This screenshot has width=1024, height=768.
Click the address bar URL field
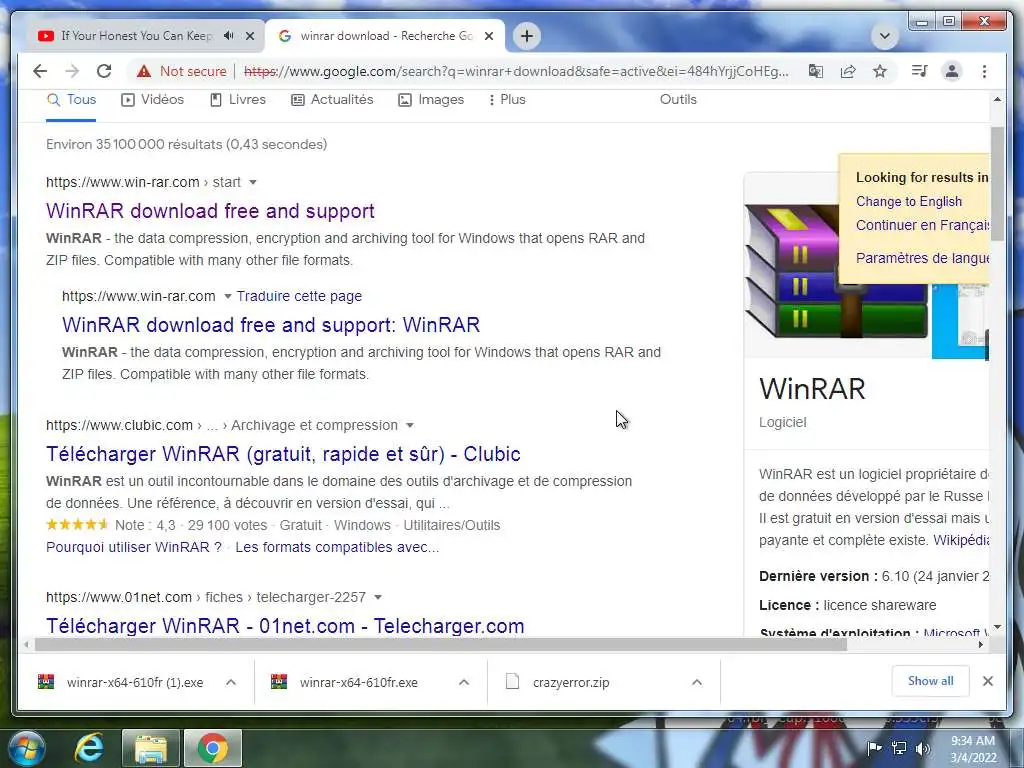pyautogui.click(x=516, y=71)
